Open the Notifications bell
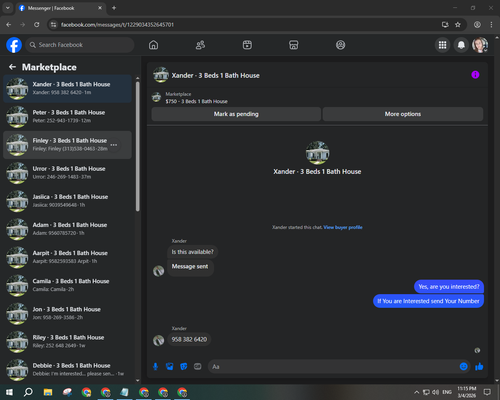The height and width of the screenshot is (400, 500). pos(461,45)
